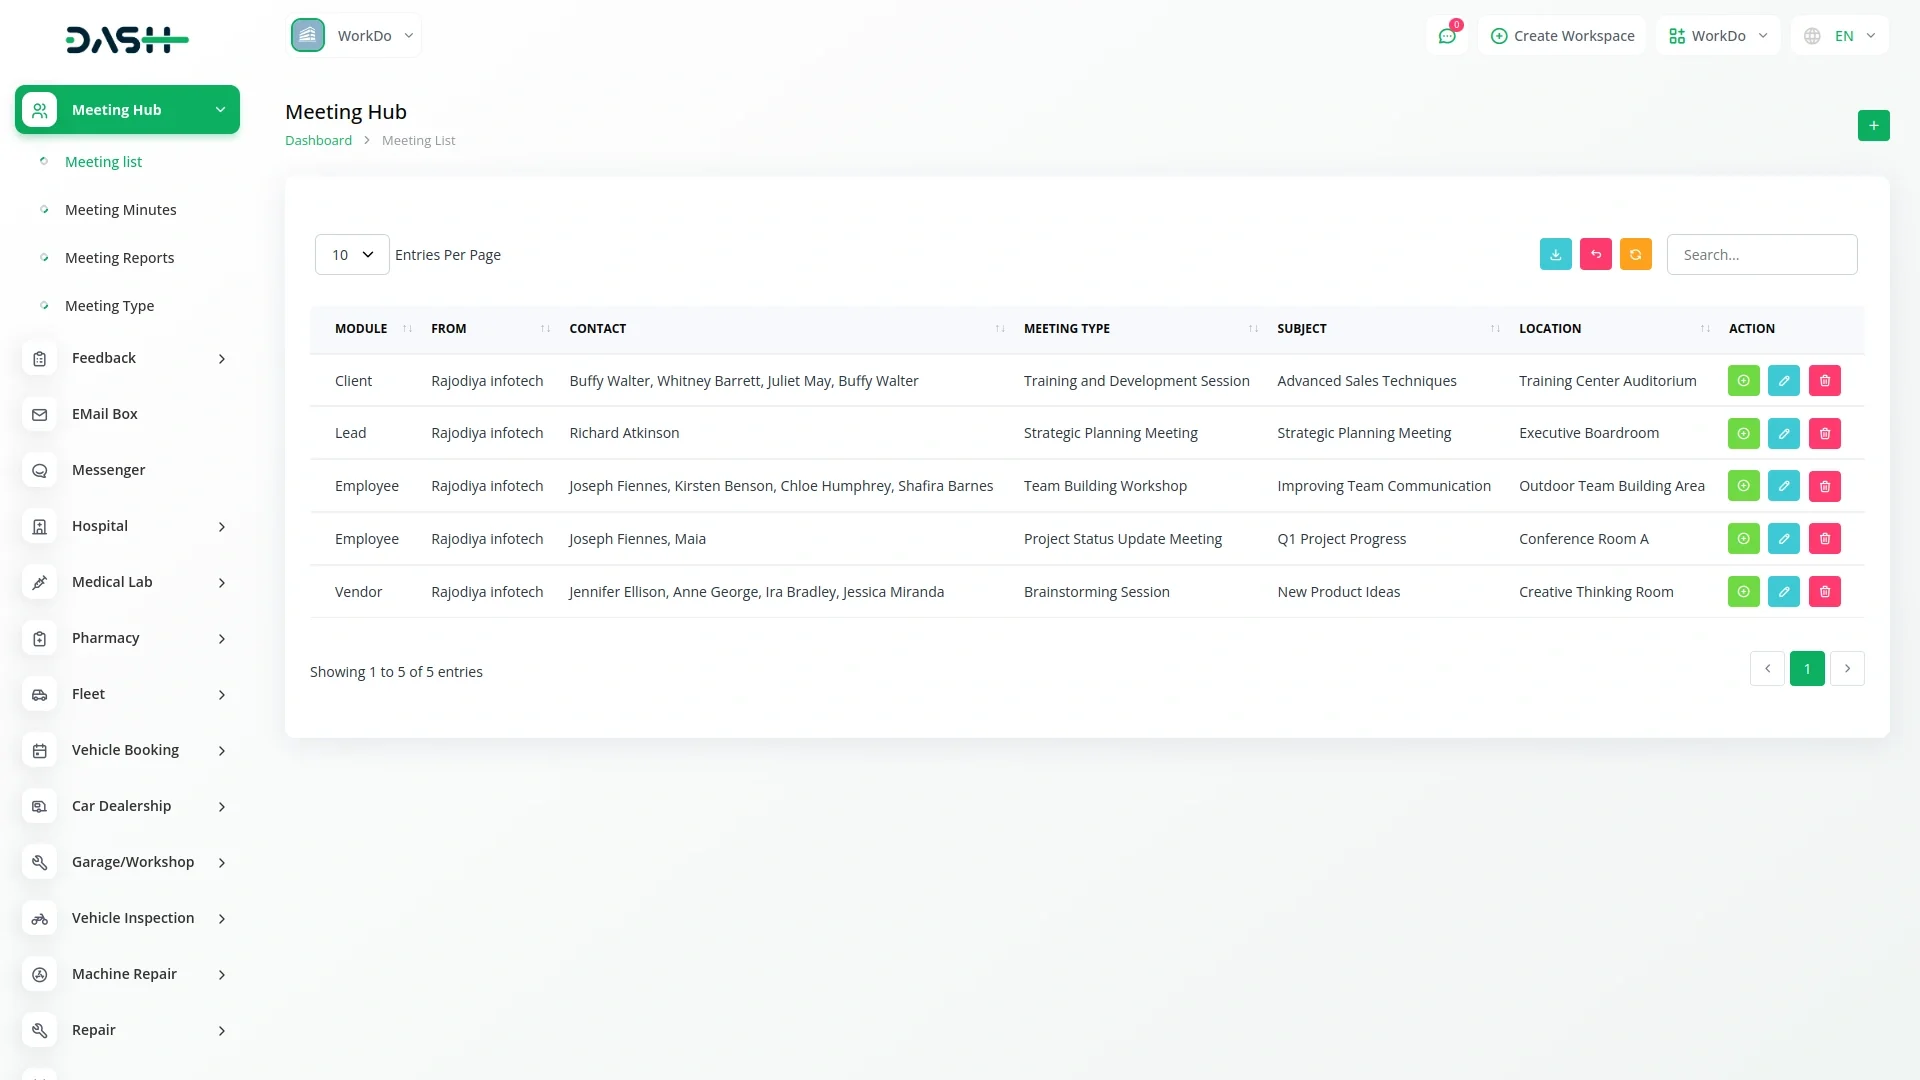Click the Search input field
This screenshot has width=1920, height=1080.
click(x=1761, y=255)
